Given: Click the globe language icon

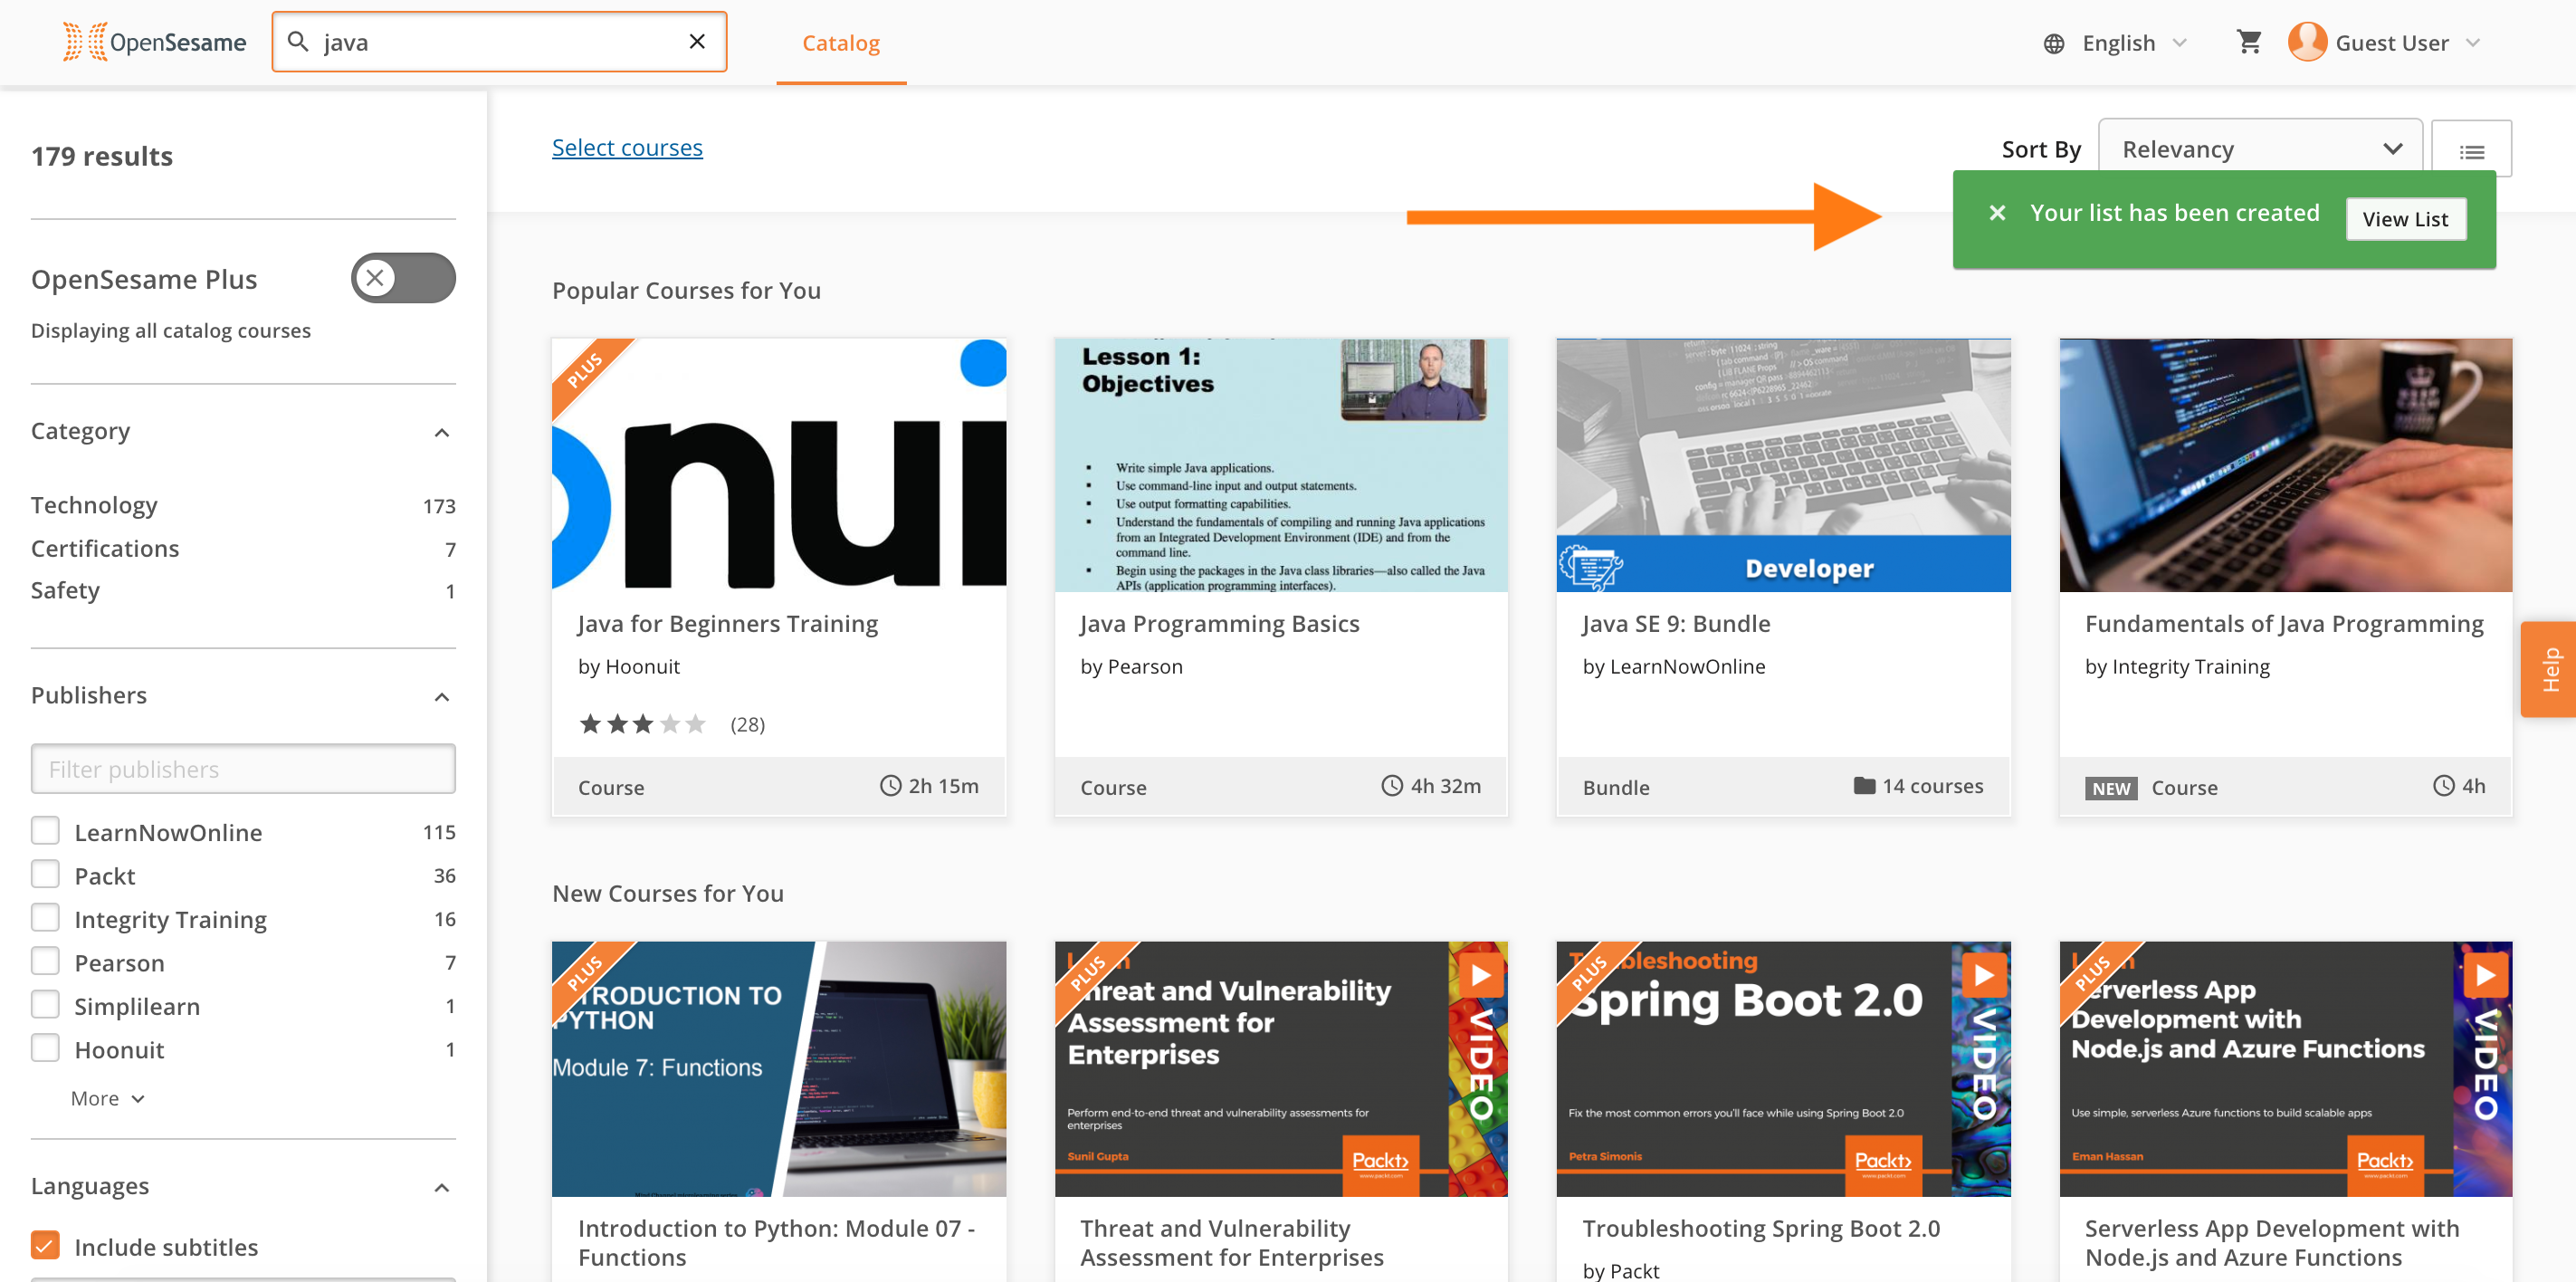Looking at the screenshot, I should point(2054,43).
